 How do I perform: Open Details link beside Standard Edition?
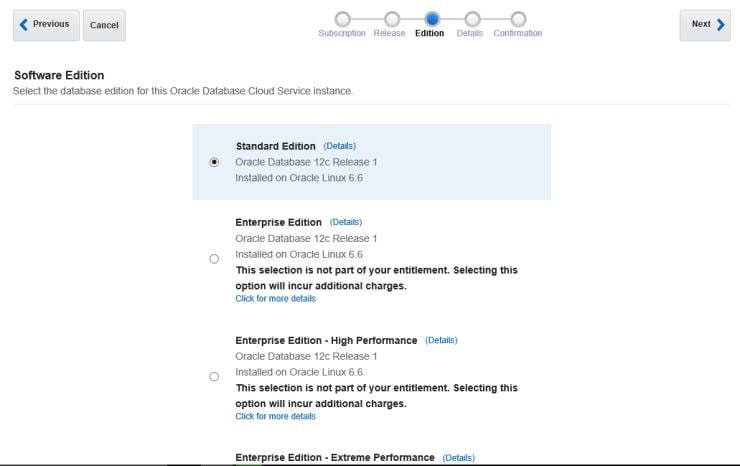(339, 146)
